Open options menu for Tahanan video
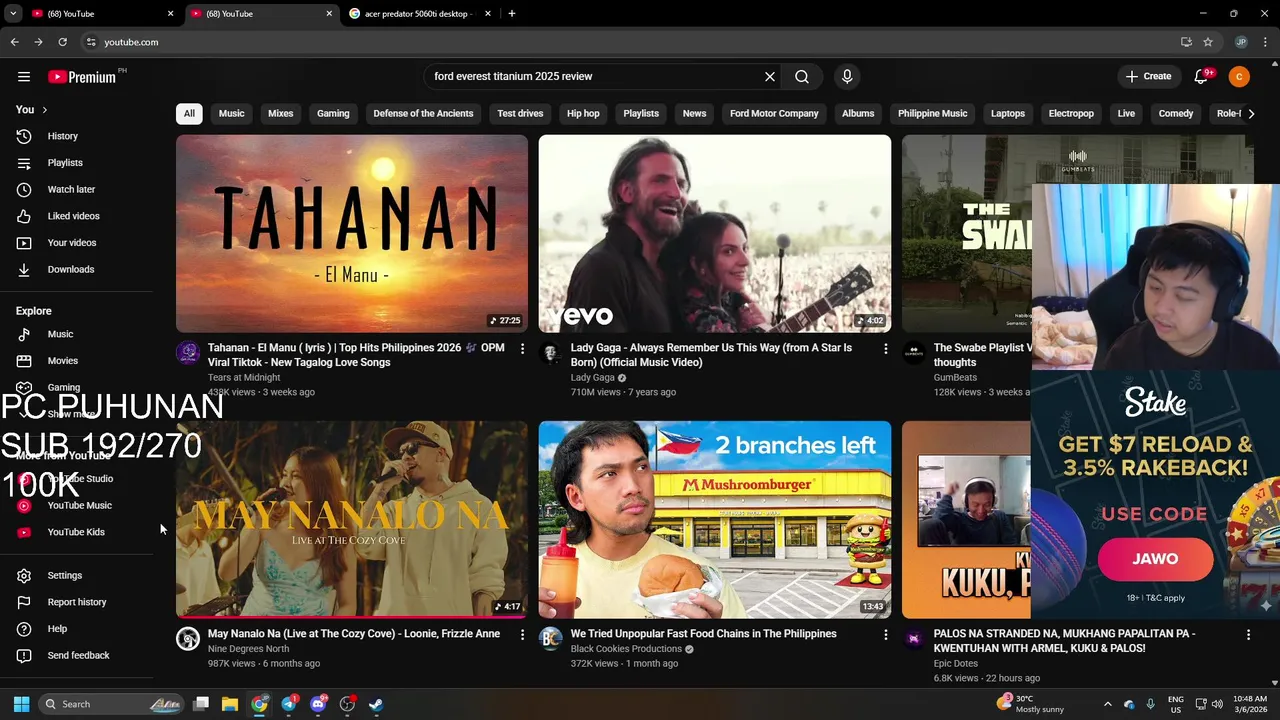Viewport: 1280px width, 720px height. pyautogui.click(x=522, y=349)
